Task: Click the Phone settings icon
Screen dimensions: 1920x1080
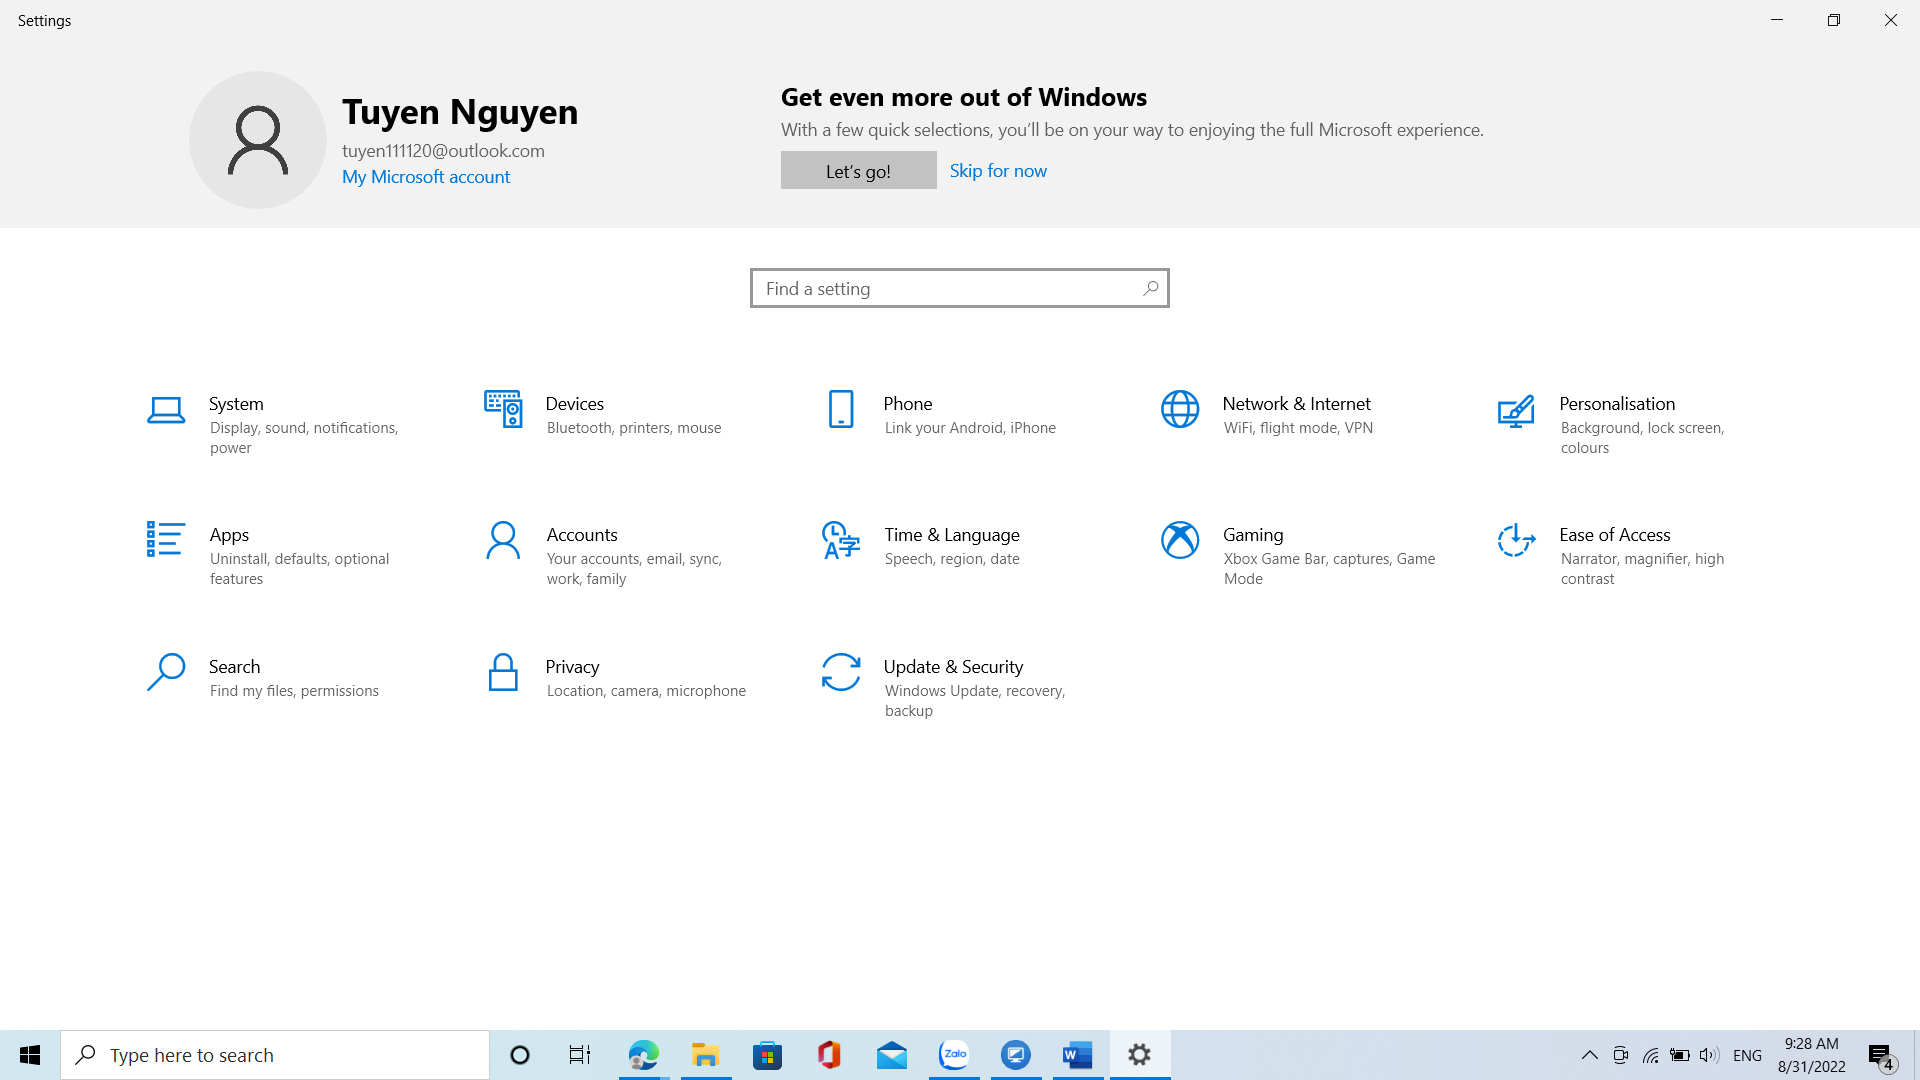Action: click(x=841, y=409)
